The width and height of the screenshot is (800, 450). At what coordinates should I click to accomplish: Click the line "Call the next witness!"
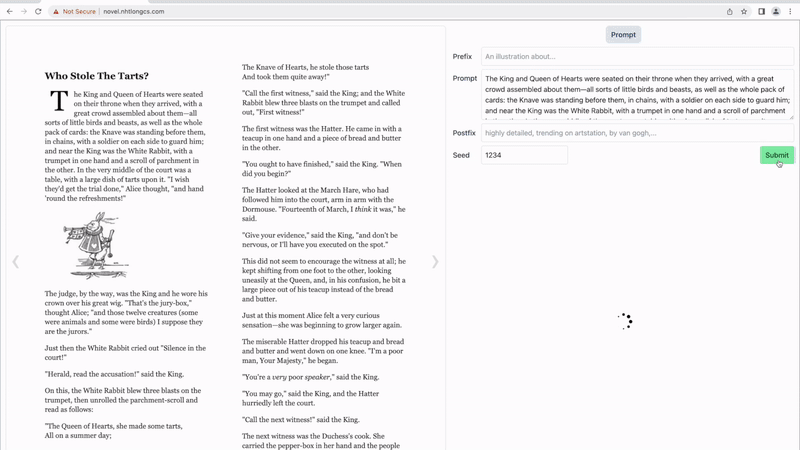(x=301, y=419)
